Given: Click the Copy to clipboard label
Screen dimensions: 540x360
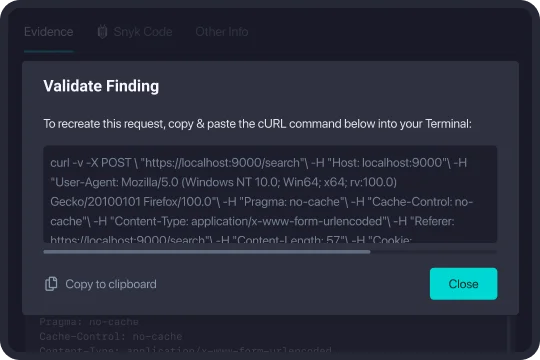Looking at the screenshot, I should [x=111, y=284].
